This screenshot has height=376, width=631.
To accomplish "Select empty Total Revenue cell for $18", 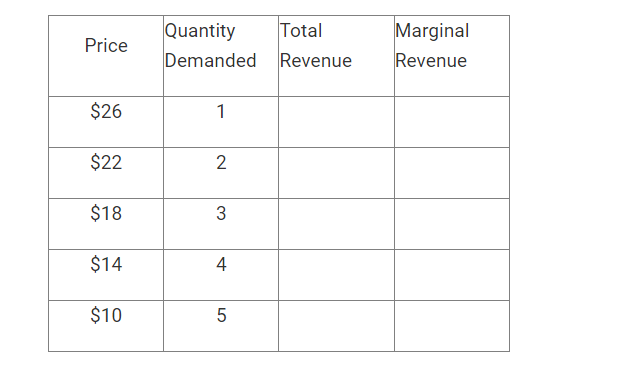I will coord(336,224).
